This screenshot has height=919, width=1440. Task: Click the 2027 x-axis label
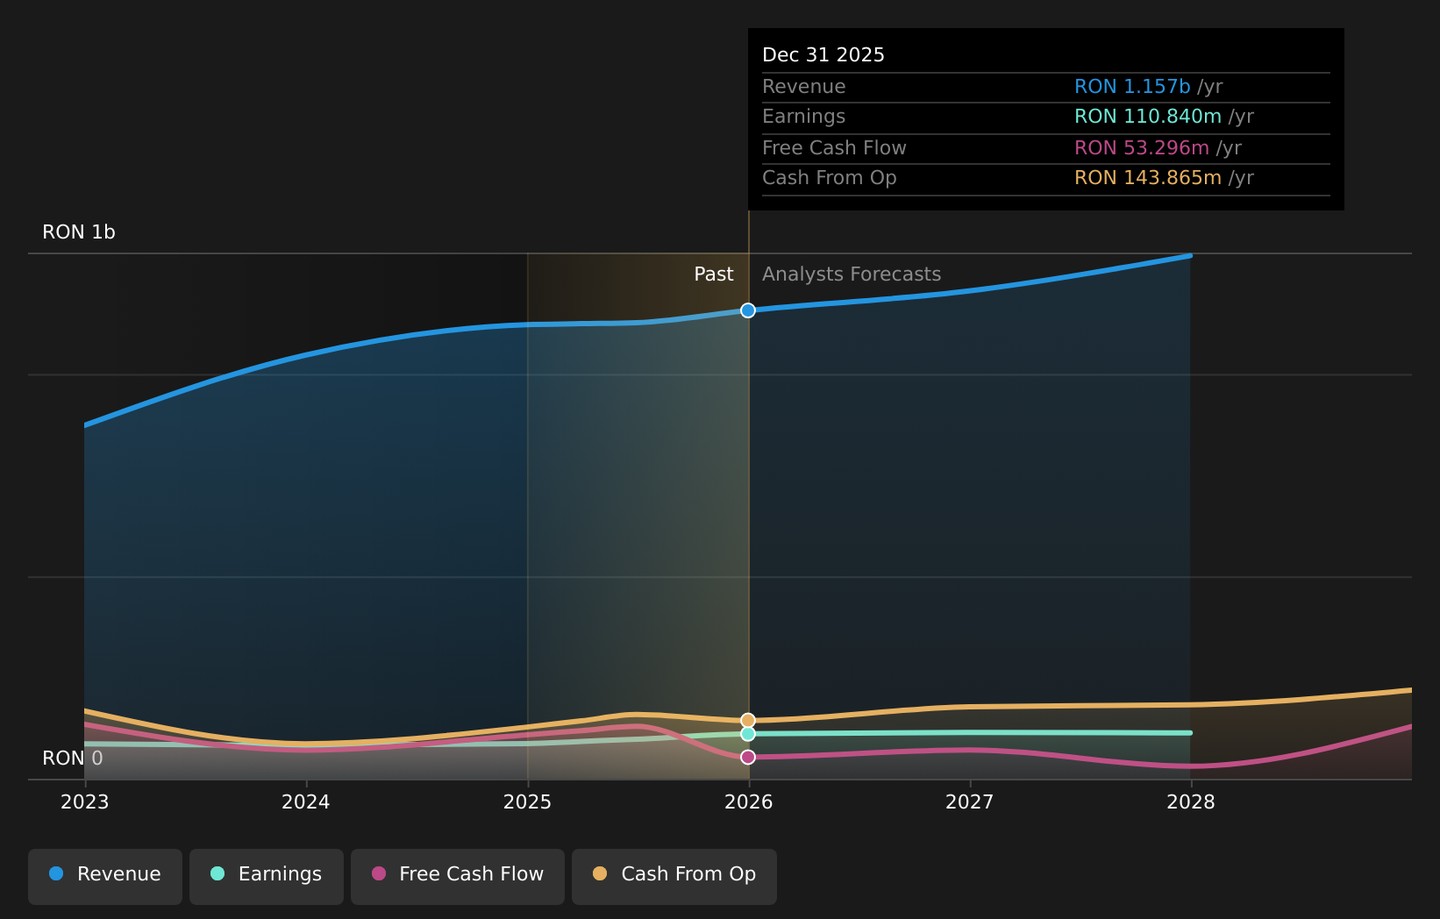pyautogui.click(x=970, y=802)
